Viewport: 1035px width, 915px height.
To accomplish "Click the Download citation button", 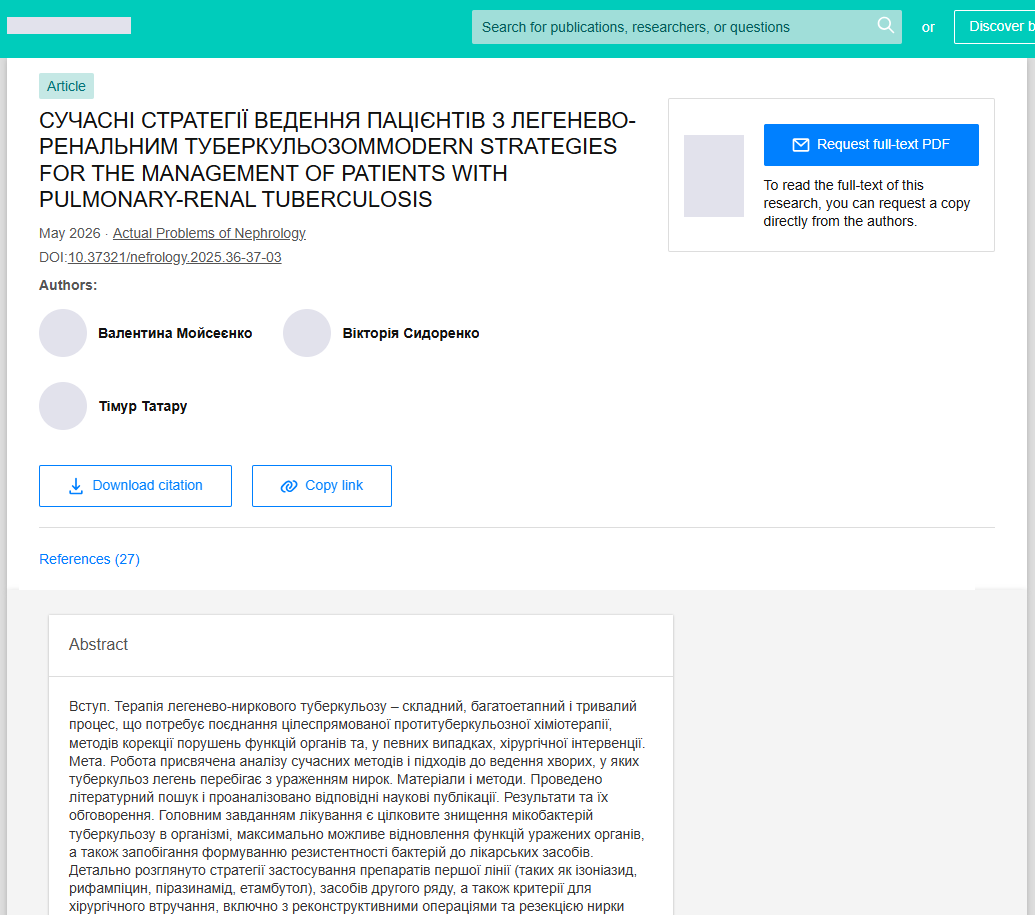I will click(135, 486).
